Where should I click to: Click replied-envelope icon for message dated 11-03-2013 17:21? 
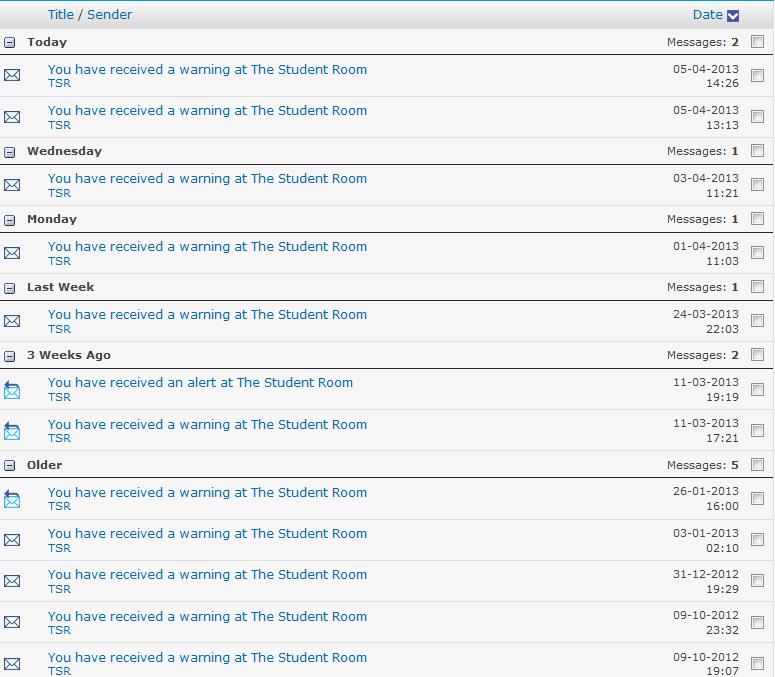pos(12,431)
